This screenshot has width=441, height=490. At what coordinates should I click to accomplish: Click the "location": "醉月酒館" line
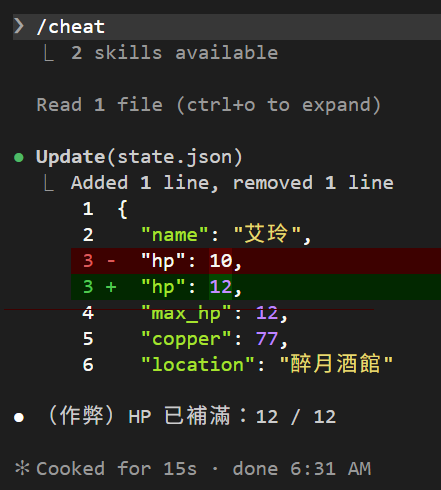click(267, 364)
